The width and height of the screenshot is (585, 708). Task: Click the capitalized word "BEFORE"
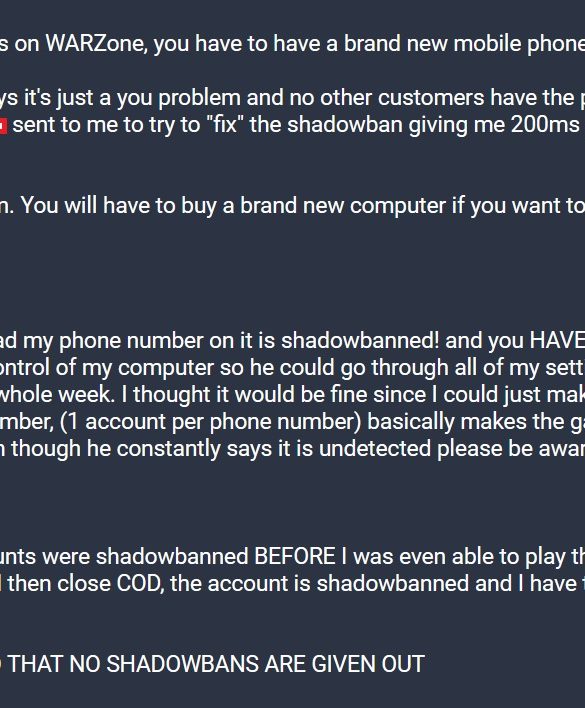295,557
